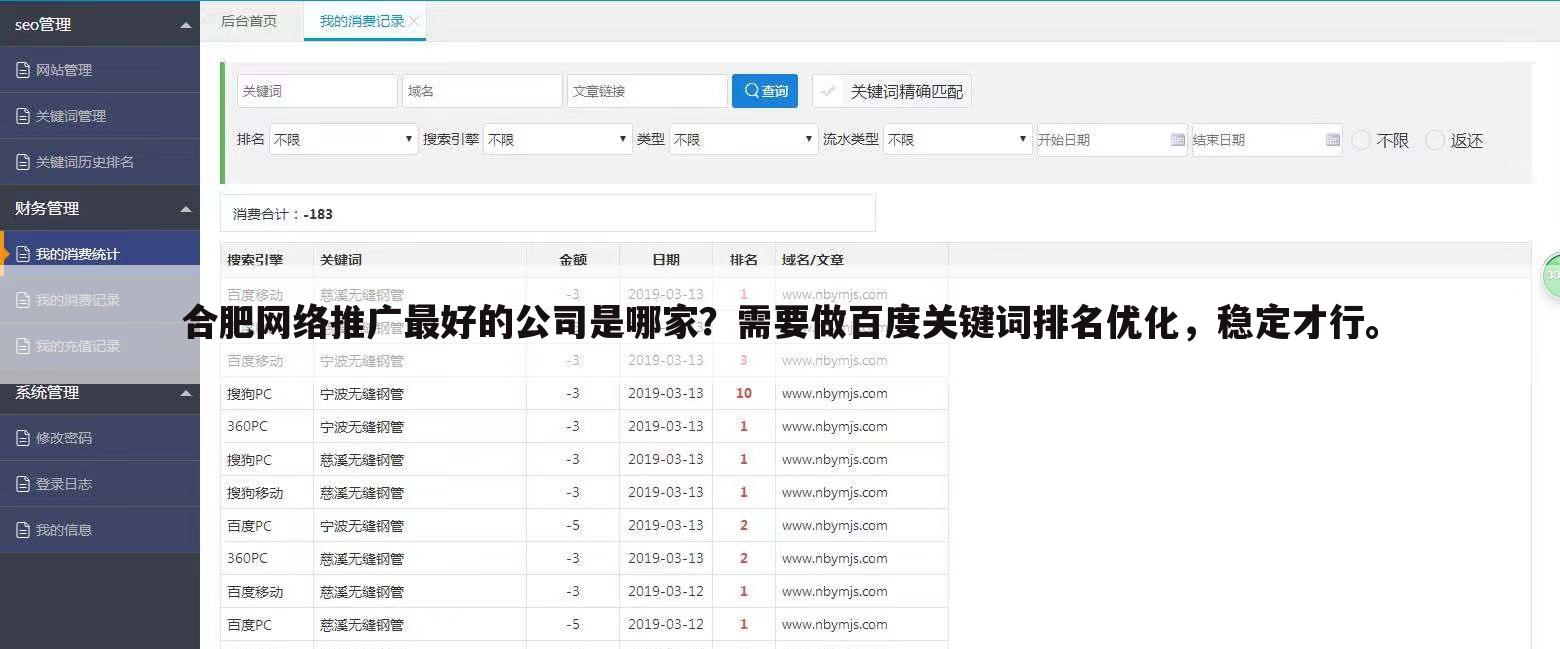Screen dimensions: 1560x649
Task: Open 修改密码 in the sidebar
Action: pos(100,438)
